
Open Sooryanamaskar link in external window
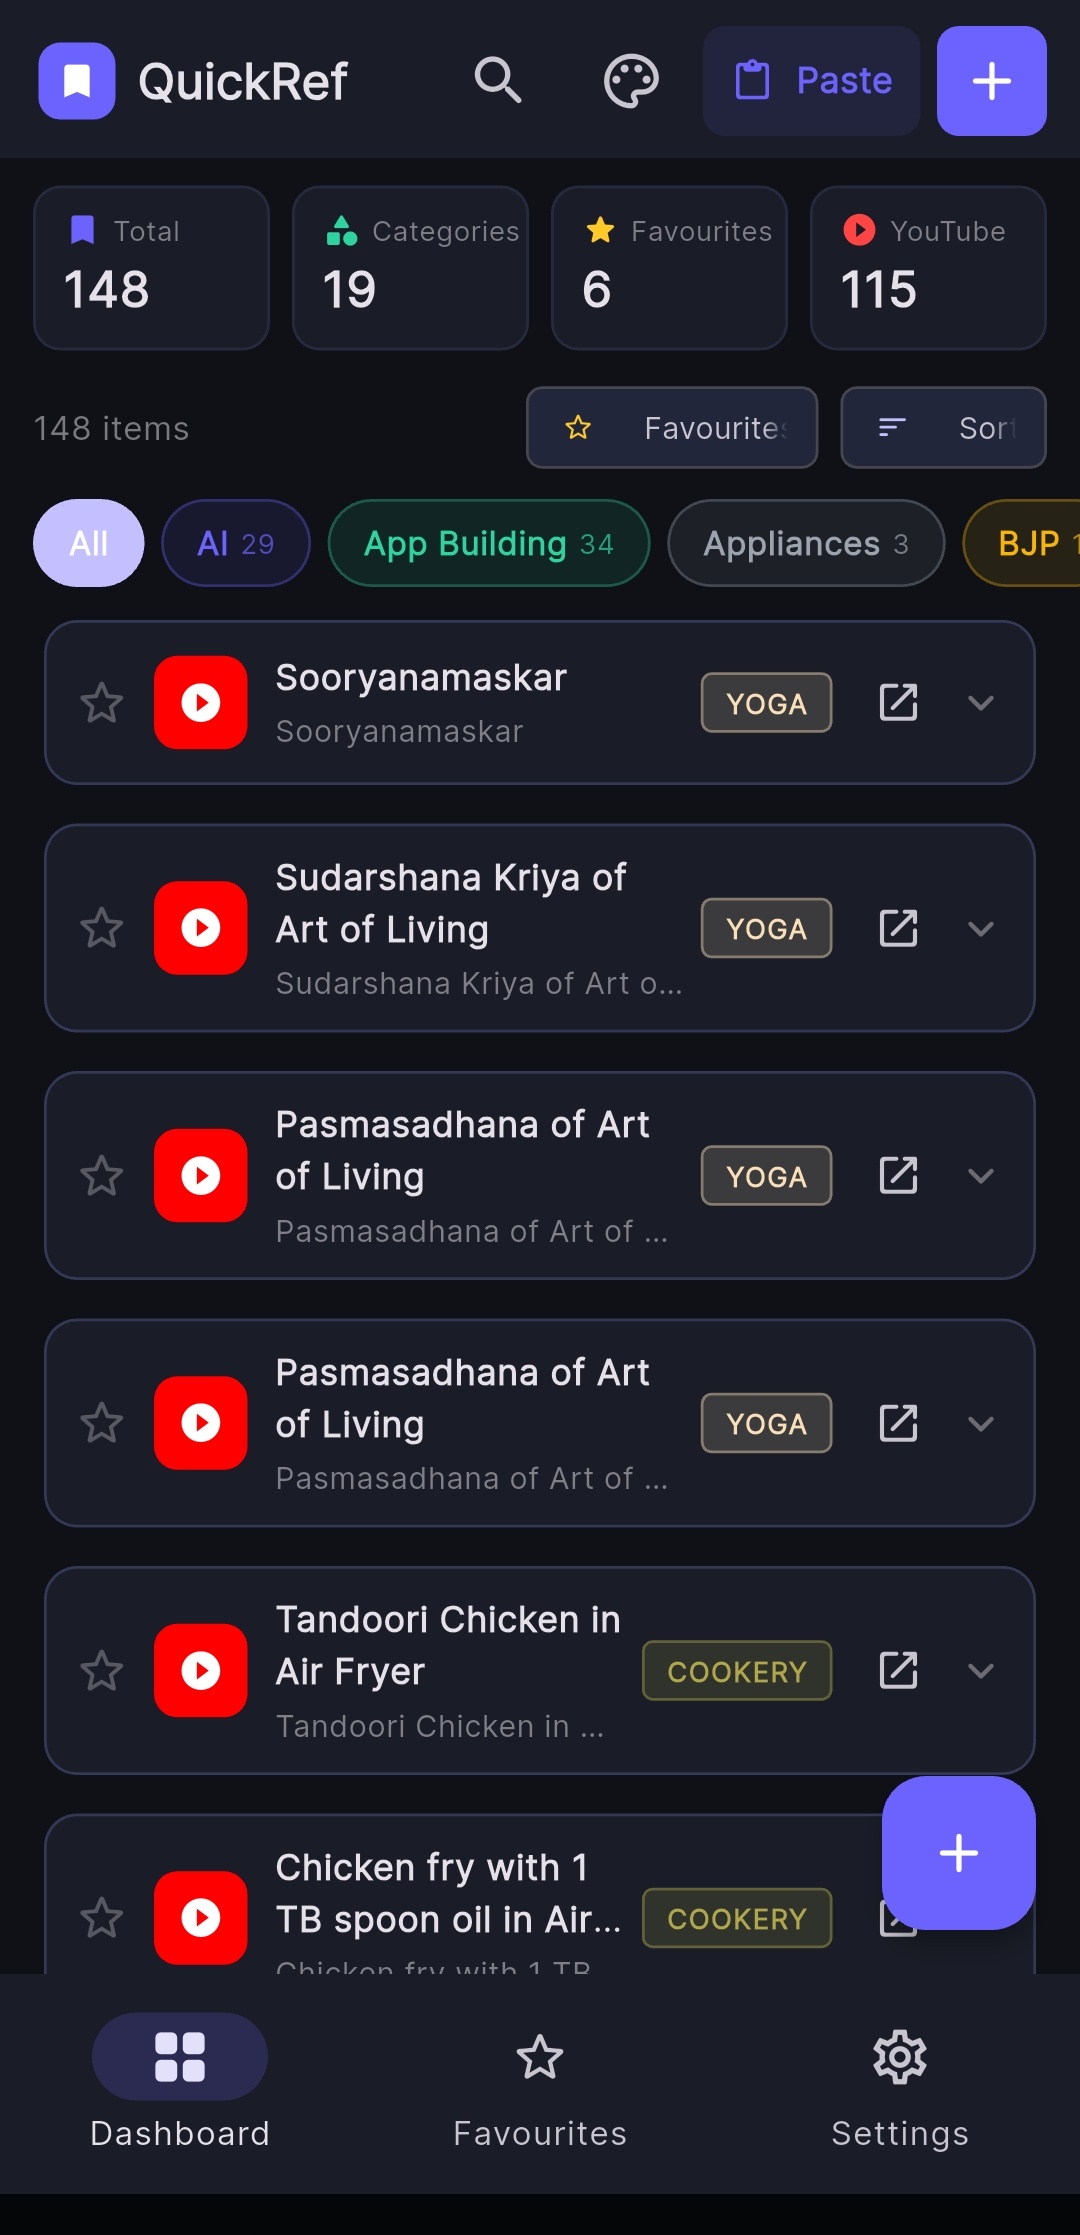point(898,702)
